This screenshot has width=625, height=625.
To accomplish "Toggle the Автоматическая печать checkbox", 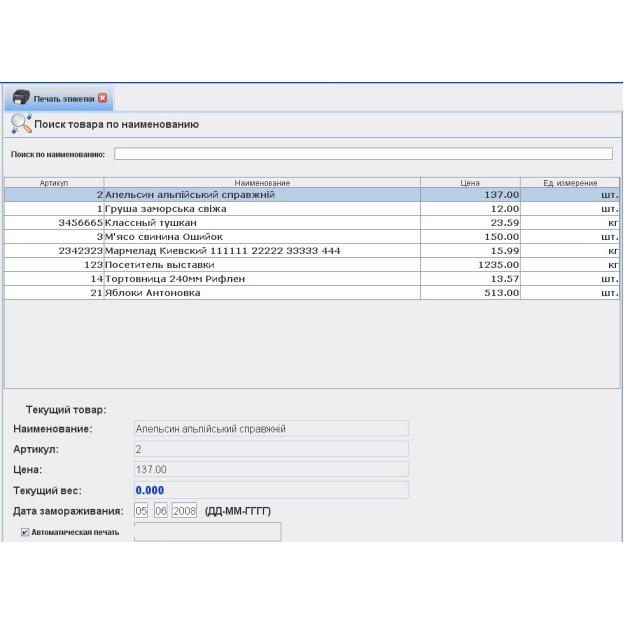I will point(25,532).
